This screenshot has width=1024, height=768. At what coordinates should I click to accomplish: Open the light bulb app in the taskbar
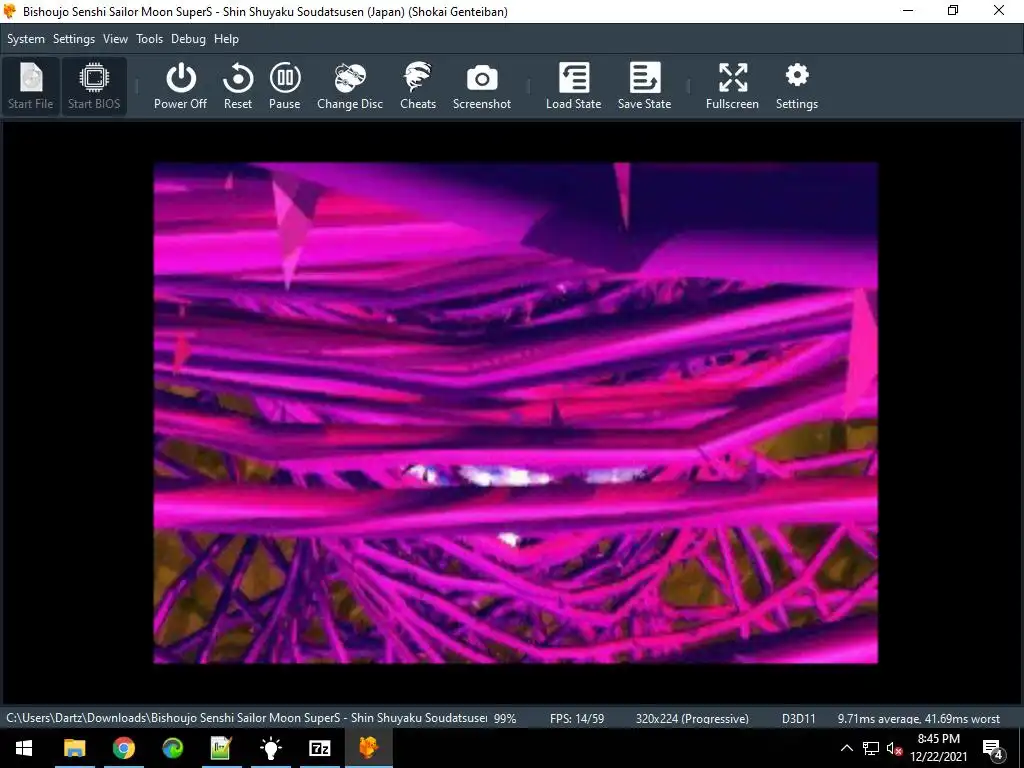270,748
